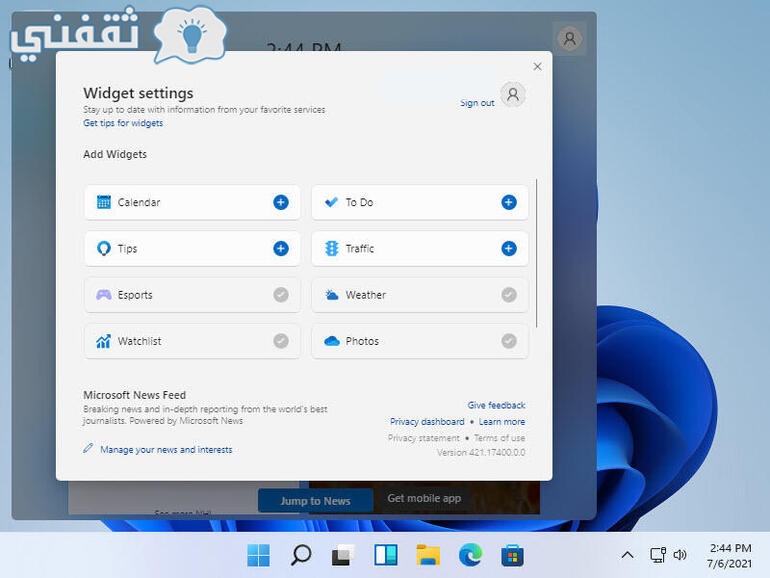
Task: Click the pencil icon beside Manage news
Action: (88, 448)
